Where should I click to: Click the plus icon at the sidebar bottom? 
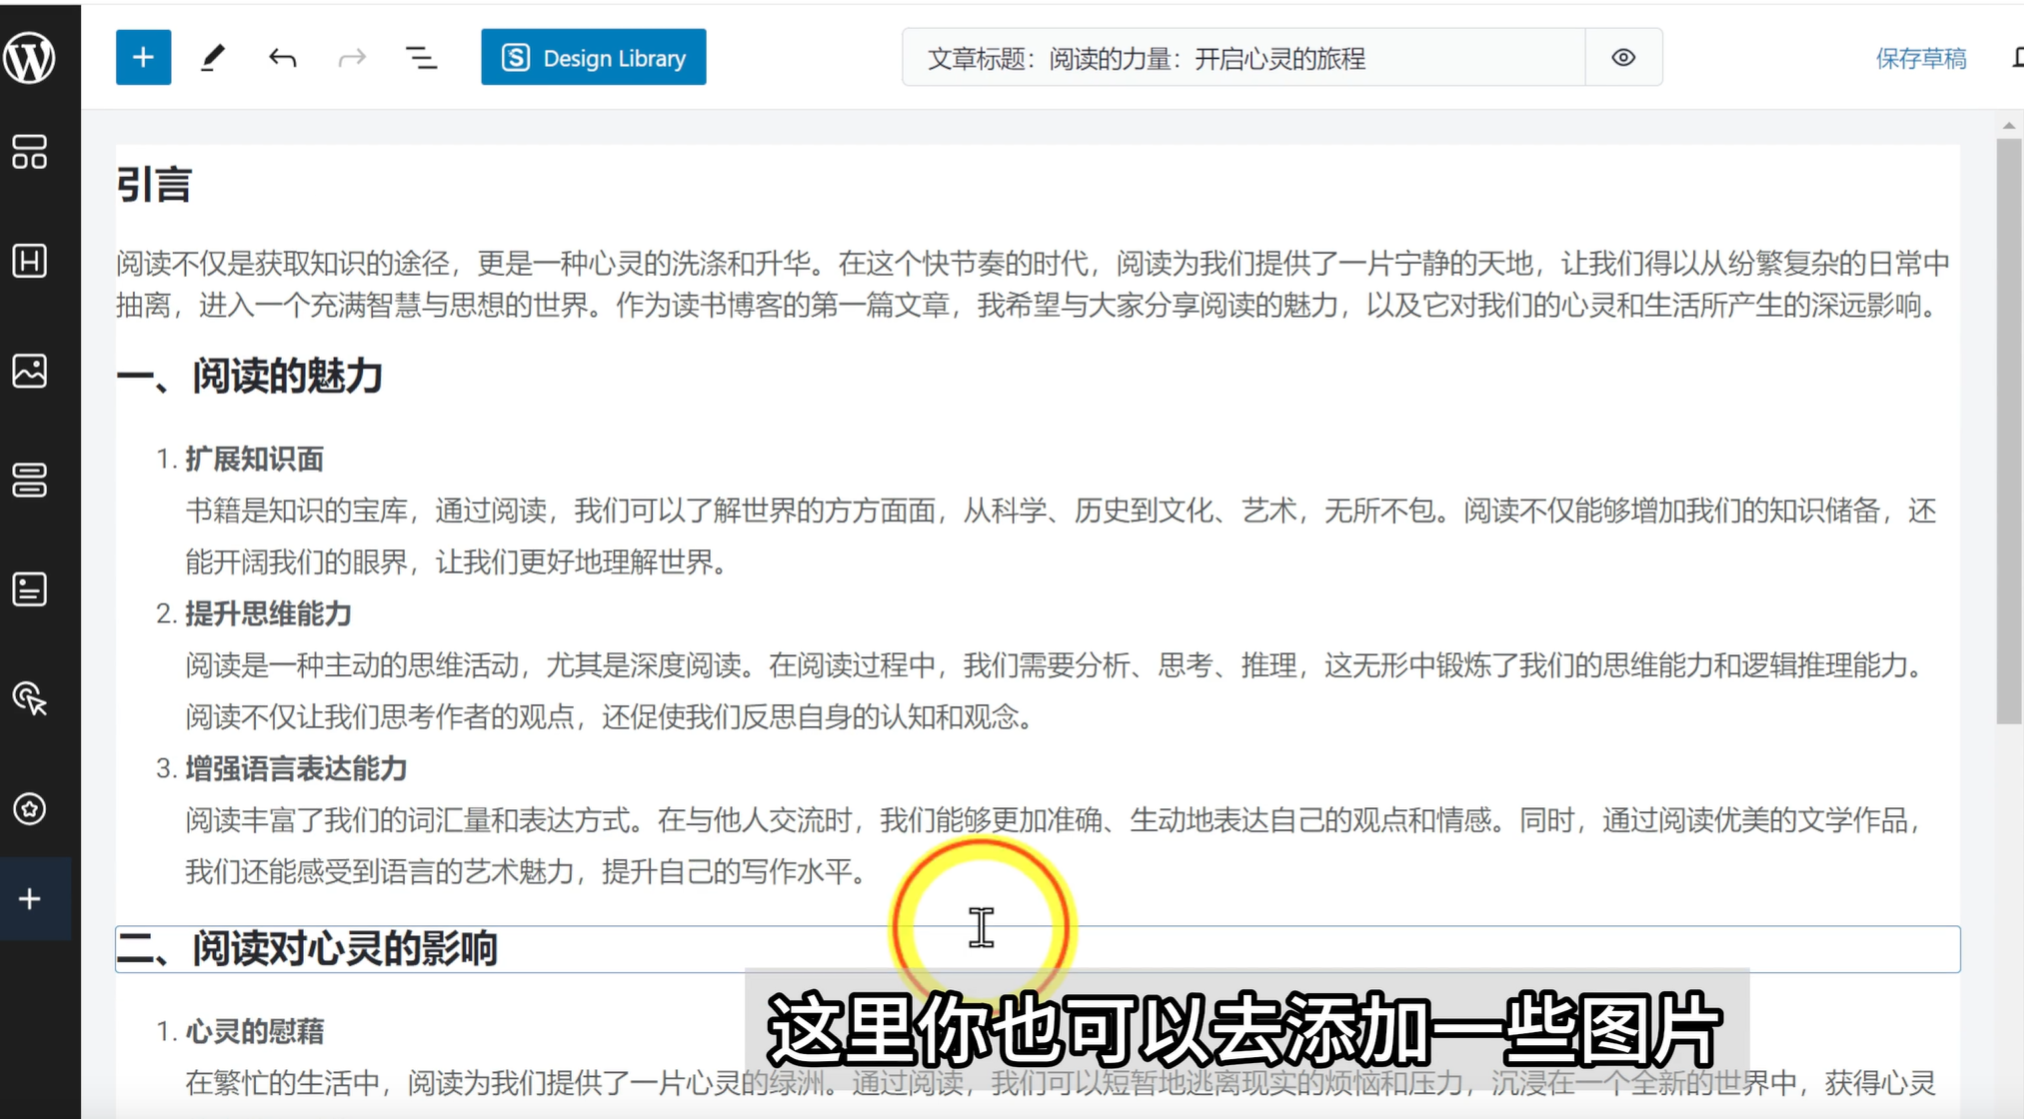30,898
